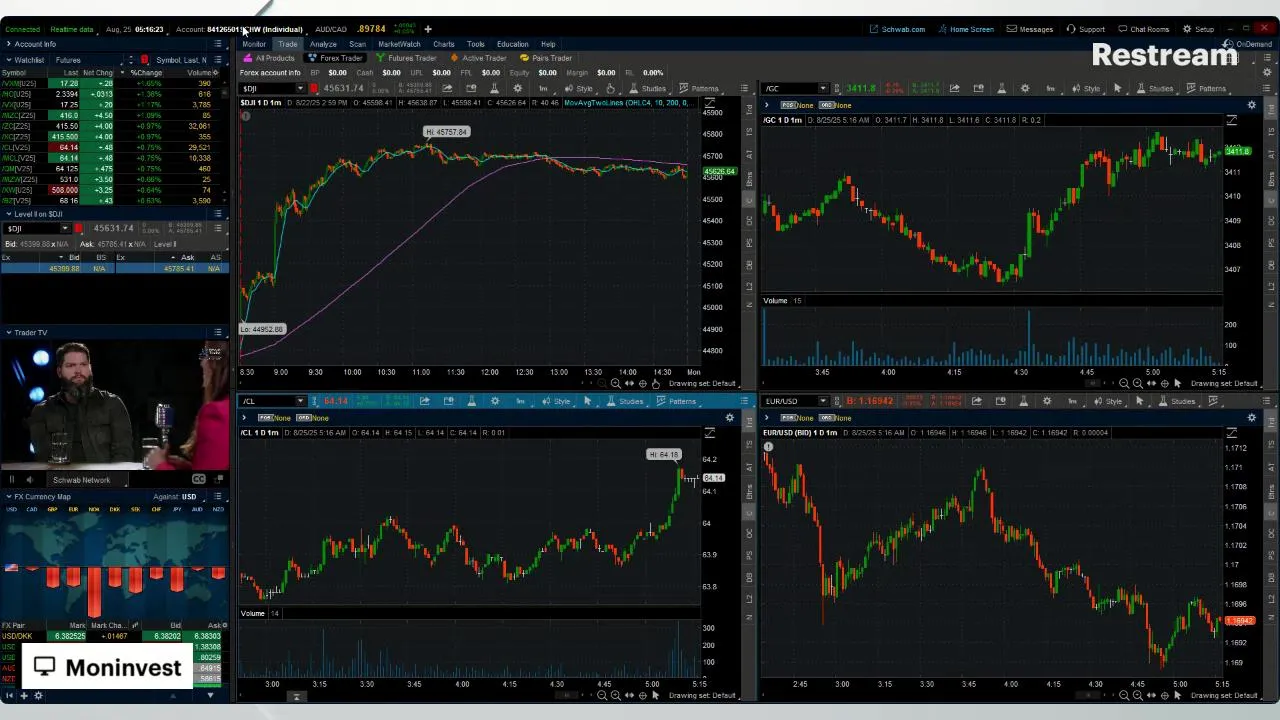The image size is (1280, 720).
Task: Open Level II $DJI symbol field
Action: click(36, 228)
